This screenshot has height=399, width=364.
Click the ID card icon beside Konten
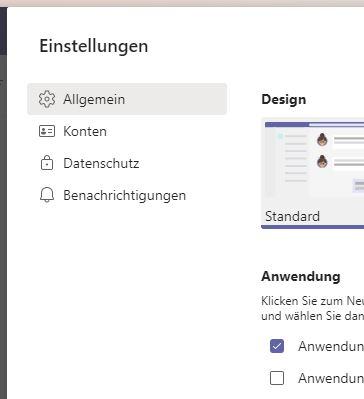47,131
